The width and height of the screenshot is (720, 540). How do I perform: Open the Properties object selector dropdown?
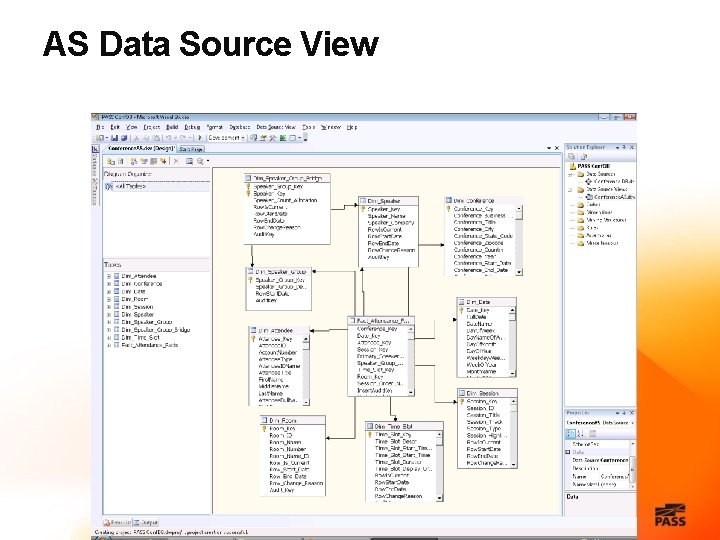tap(633, 422)
